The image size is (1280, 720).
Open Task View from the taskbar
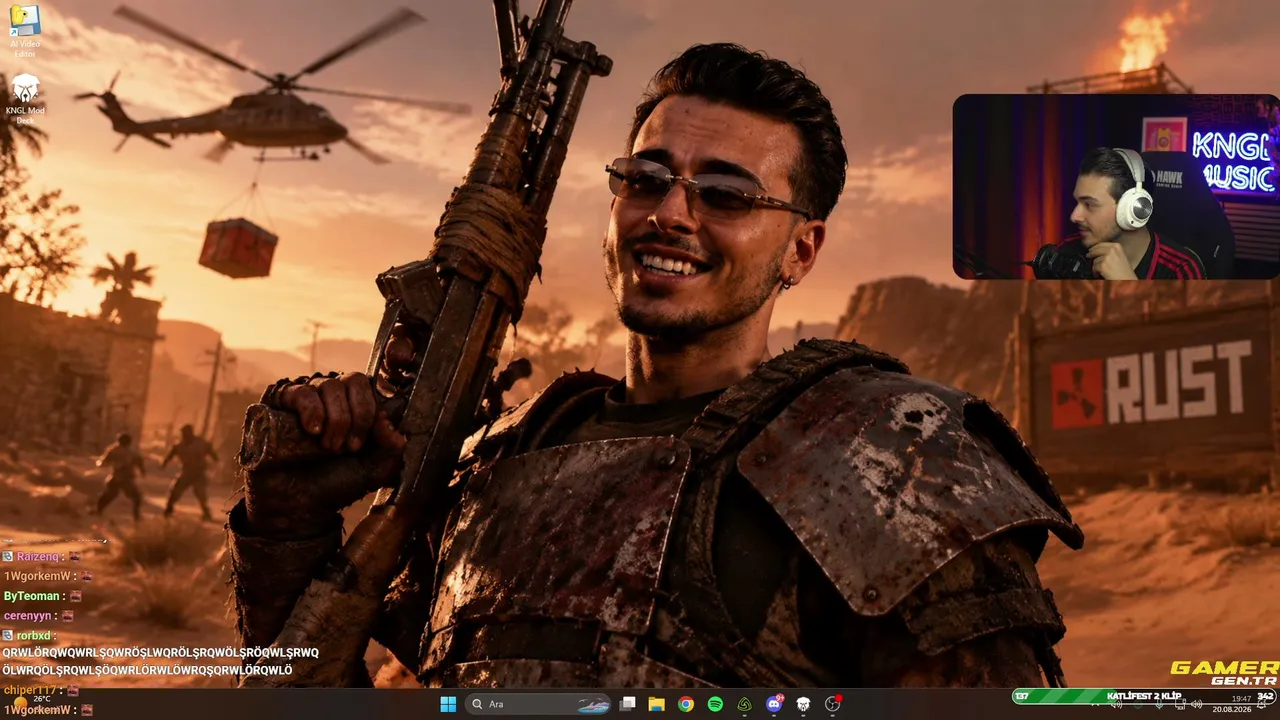tap(628, 704)
